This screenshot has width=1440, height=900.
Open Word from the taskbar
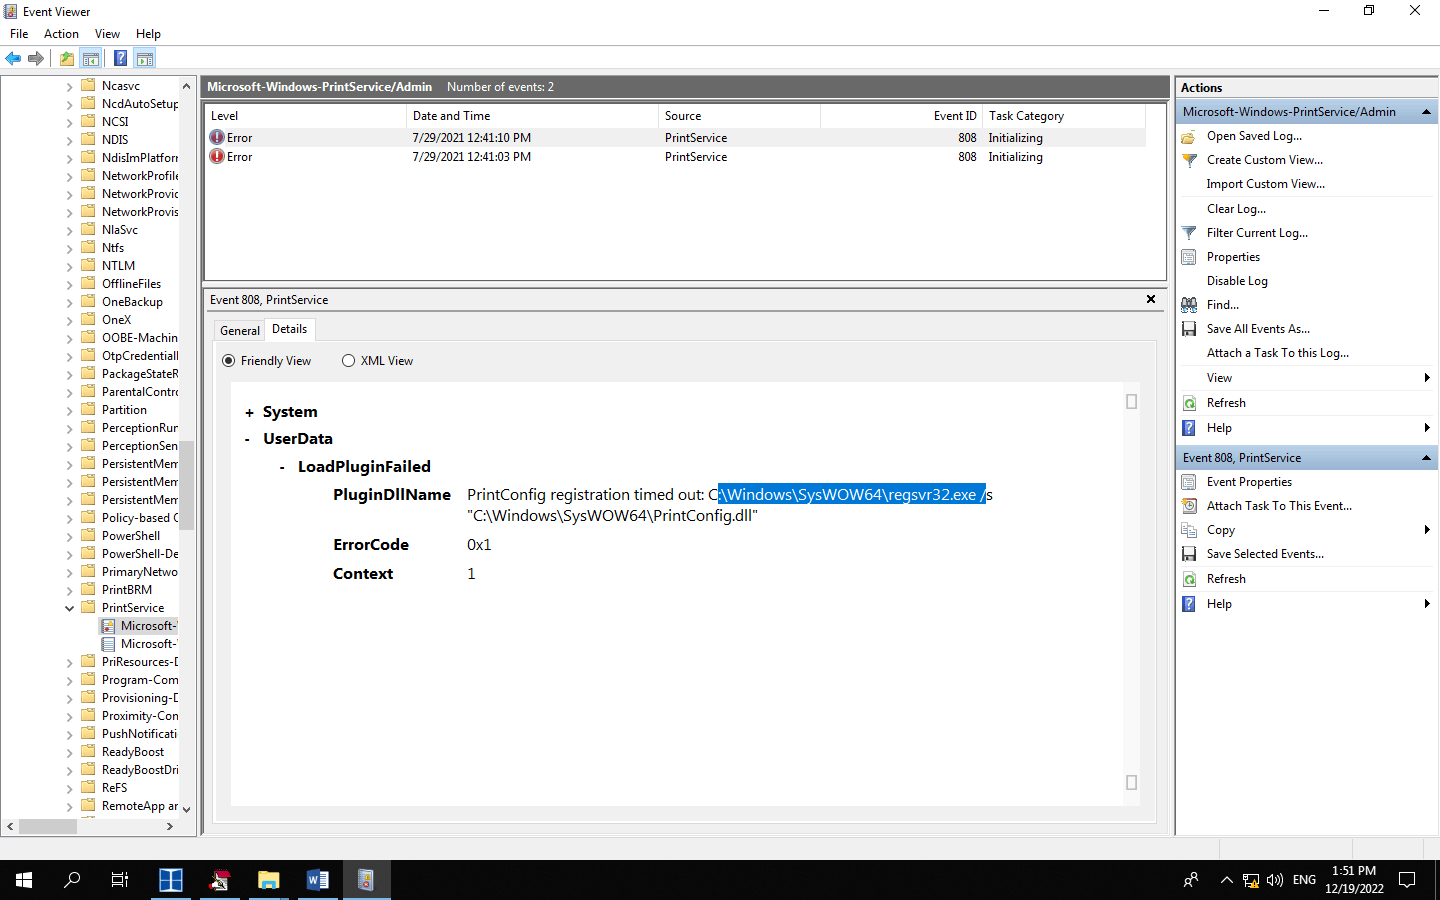click(x=317, y=880)
